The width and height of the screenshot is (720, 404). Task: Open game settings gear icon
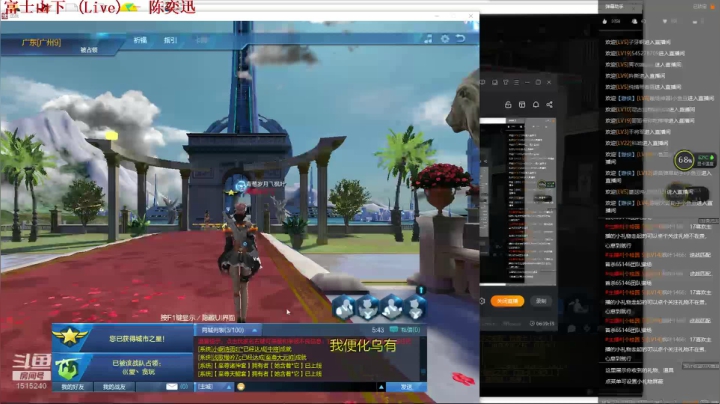[x=444, y=39]
